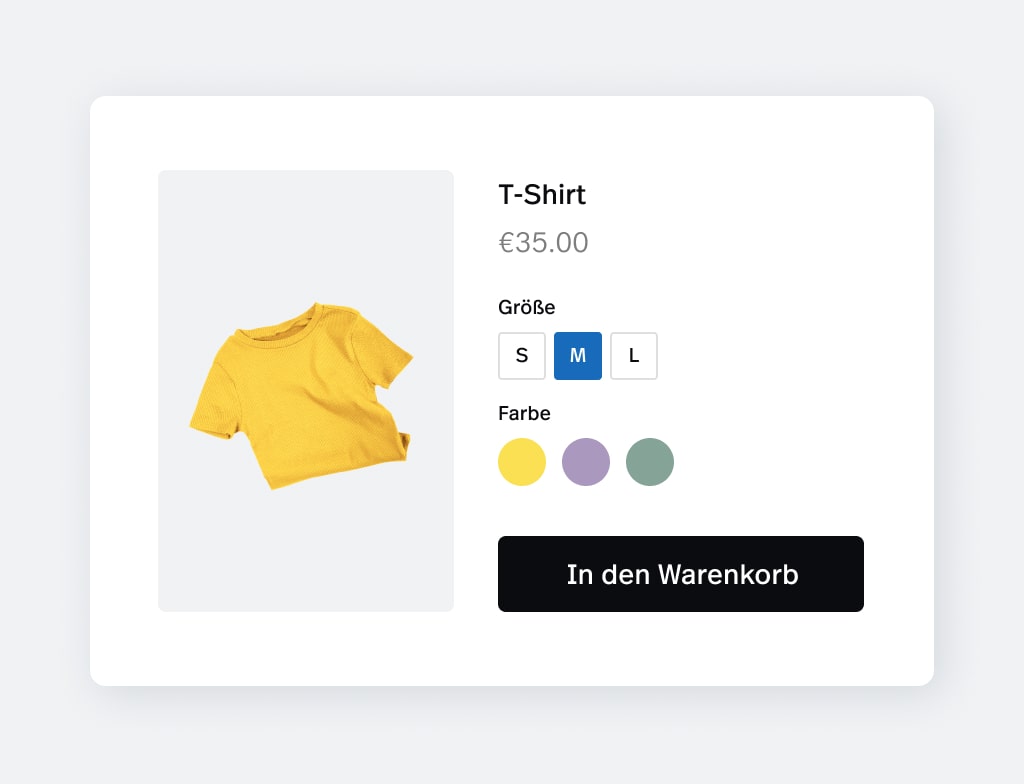1024x784 pixels.
Task: Select the yellow color swatch
Action: tap(522, 462)
